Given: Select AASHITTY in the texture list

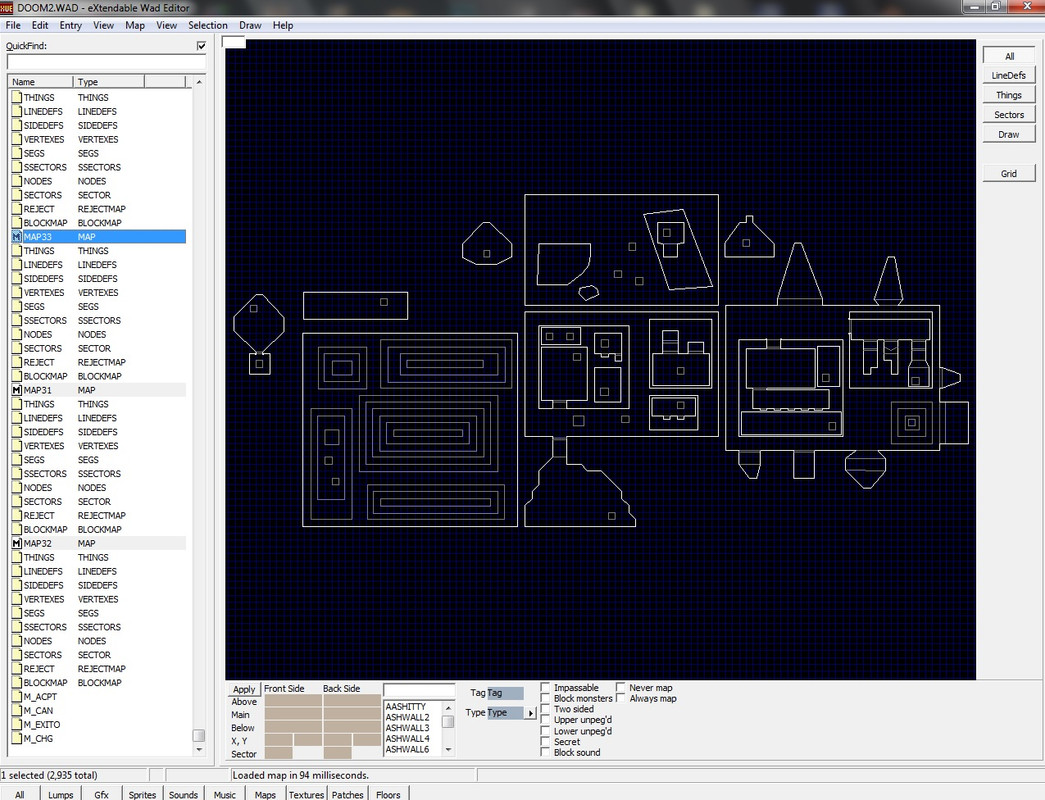Looking at the screenshot, I should pos(405,707).
